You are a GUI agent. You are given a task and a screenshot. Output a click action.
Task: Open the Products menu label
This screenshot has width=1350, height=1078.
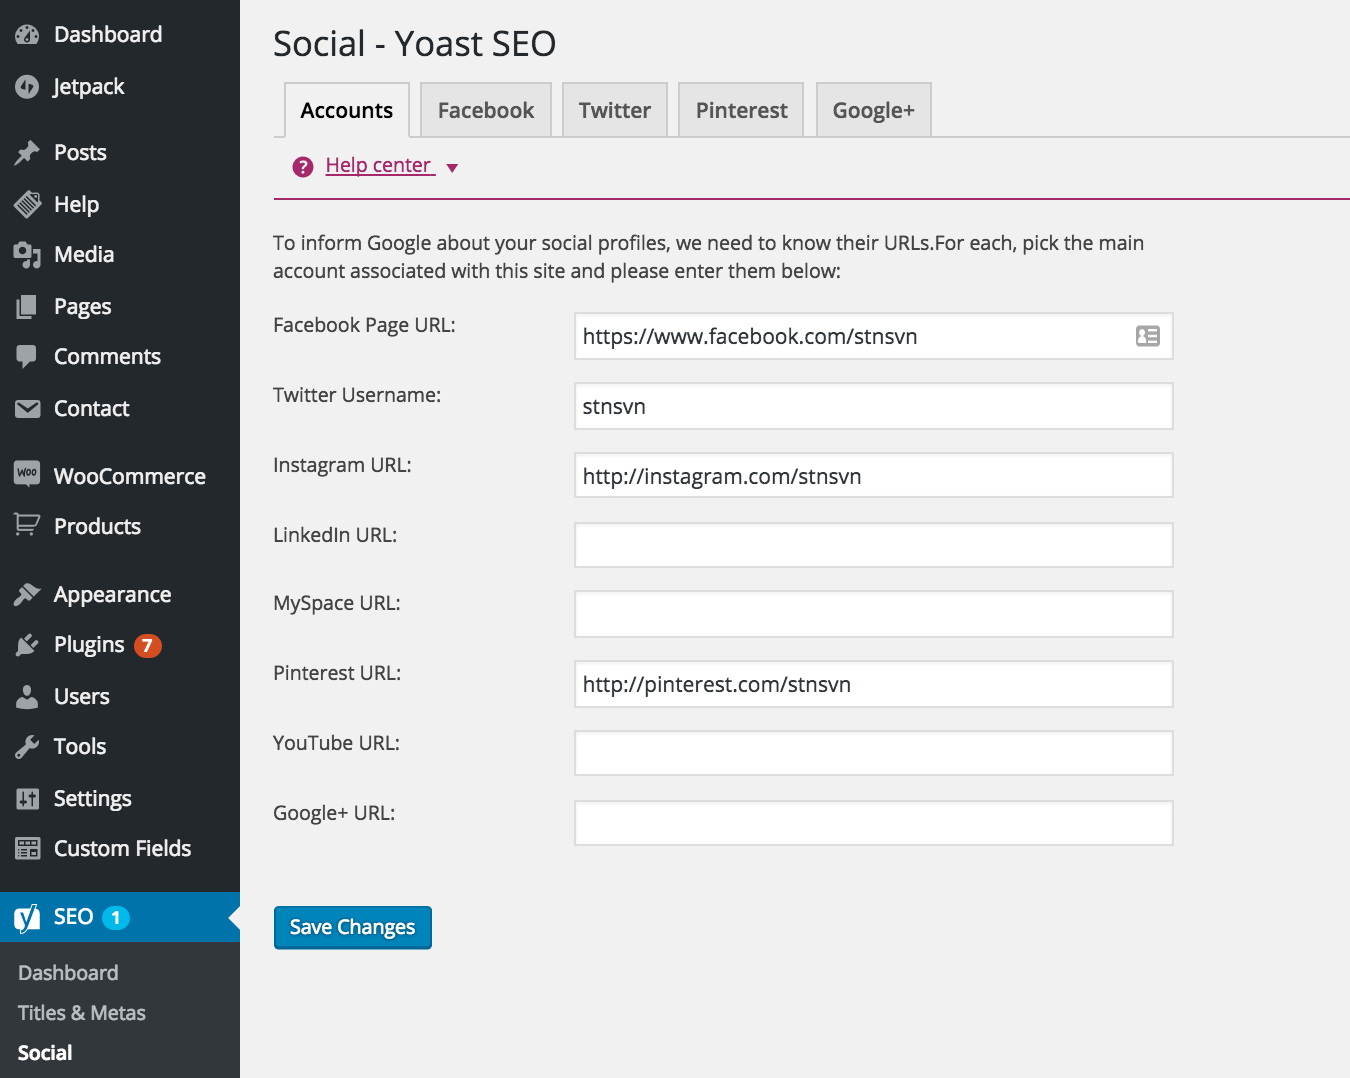pyautogui.click(x=98, y=527)
